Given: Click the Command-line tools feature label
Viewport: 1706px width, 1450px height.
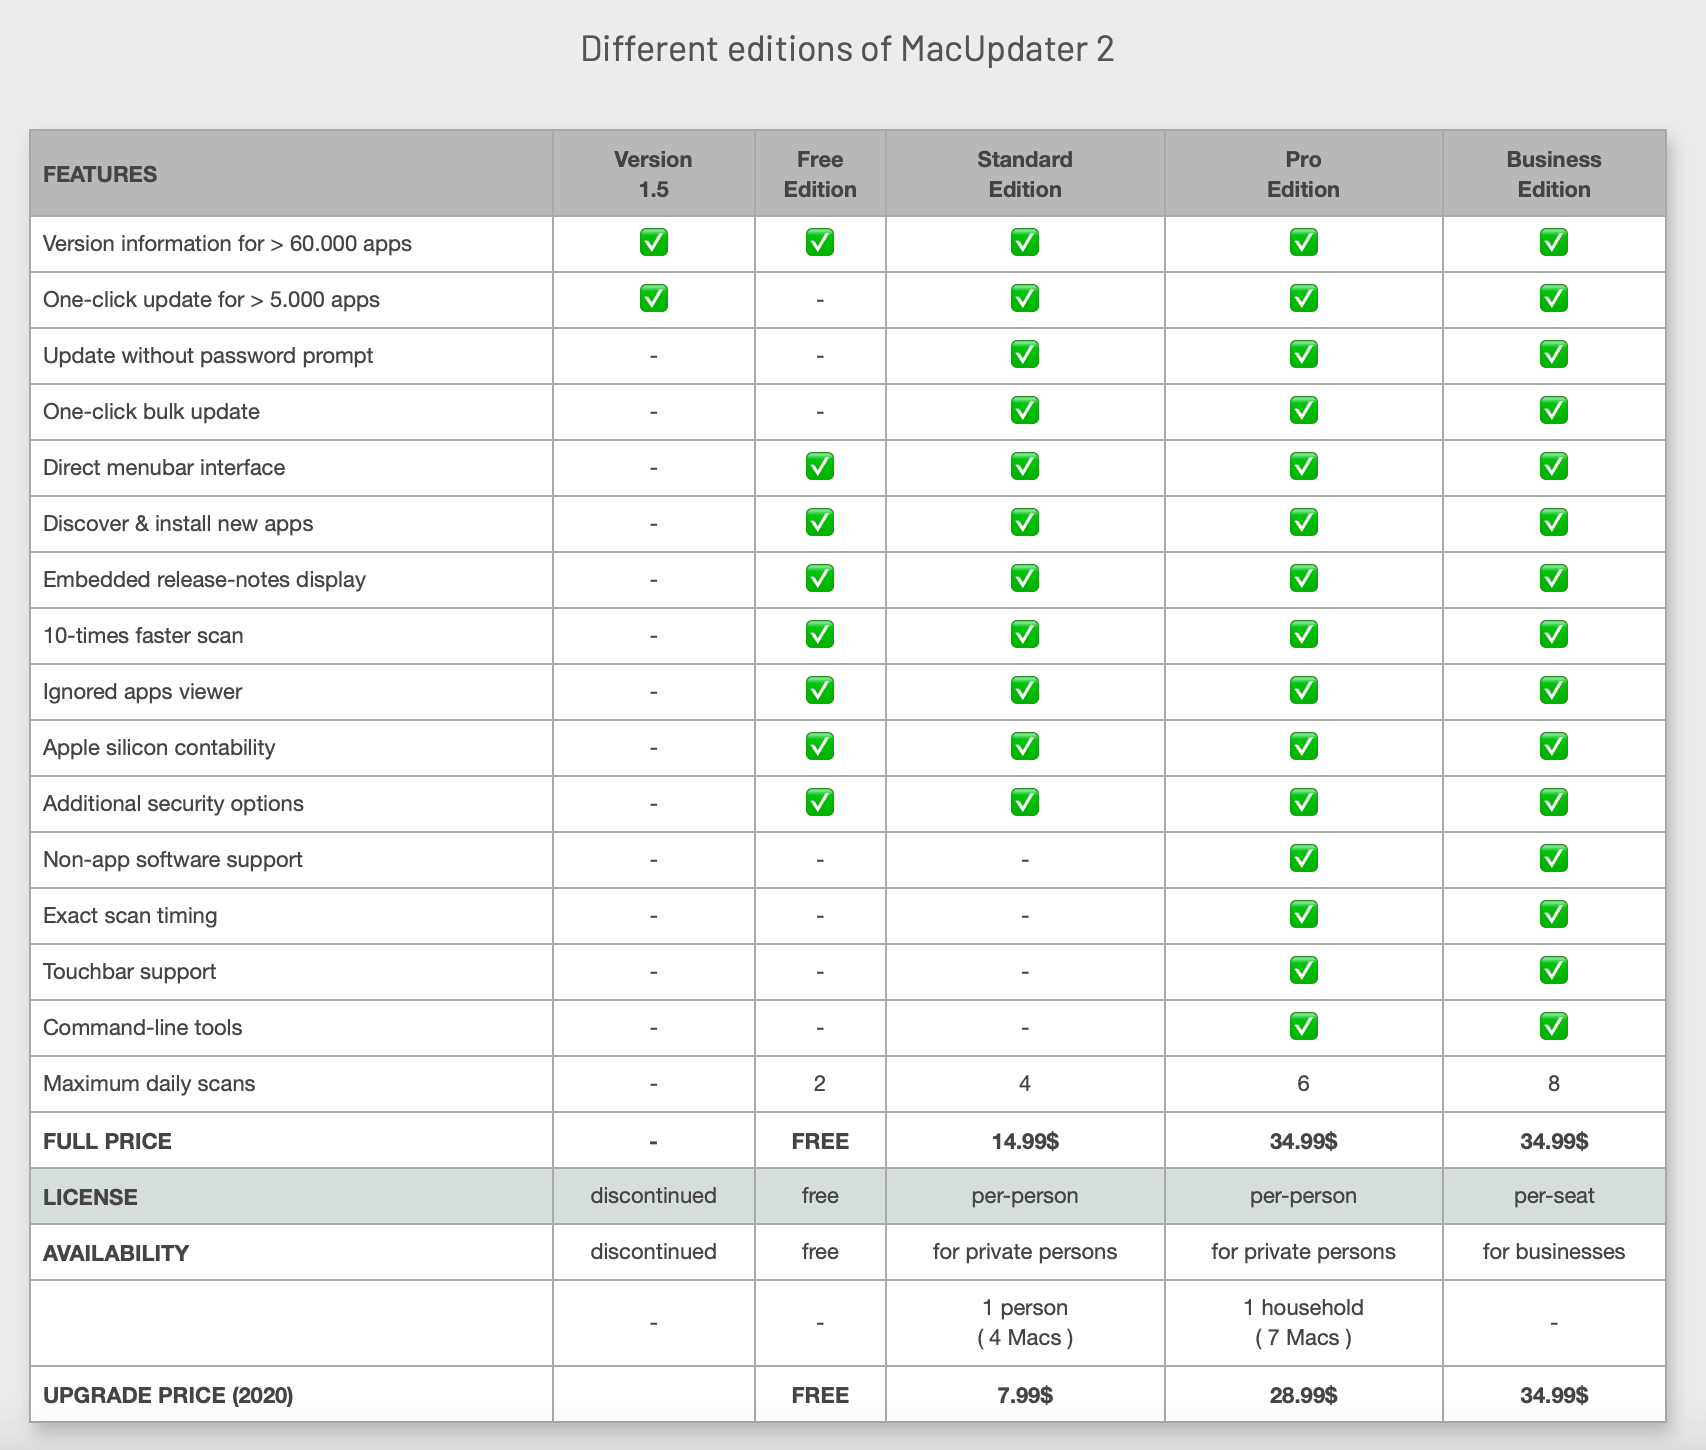Looking at the screenshot, I should (x=142, y=1028).
